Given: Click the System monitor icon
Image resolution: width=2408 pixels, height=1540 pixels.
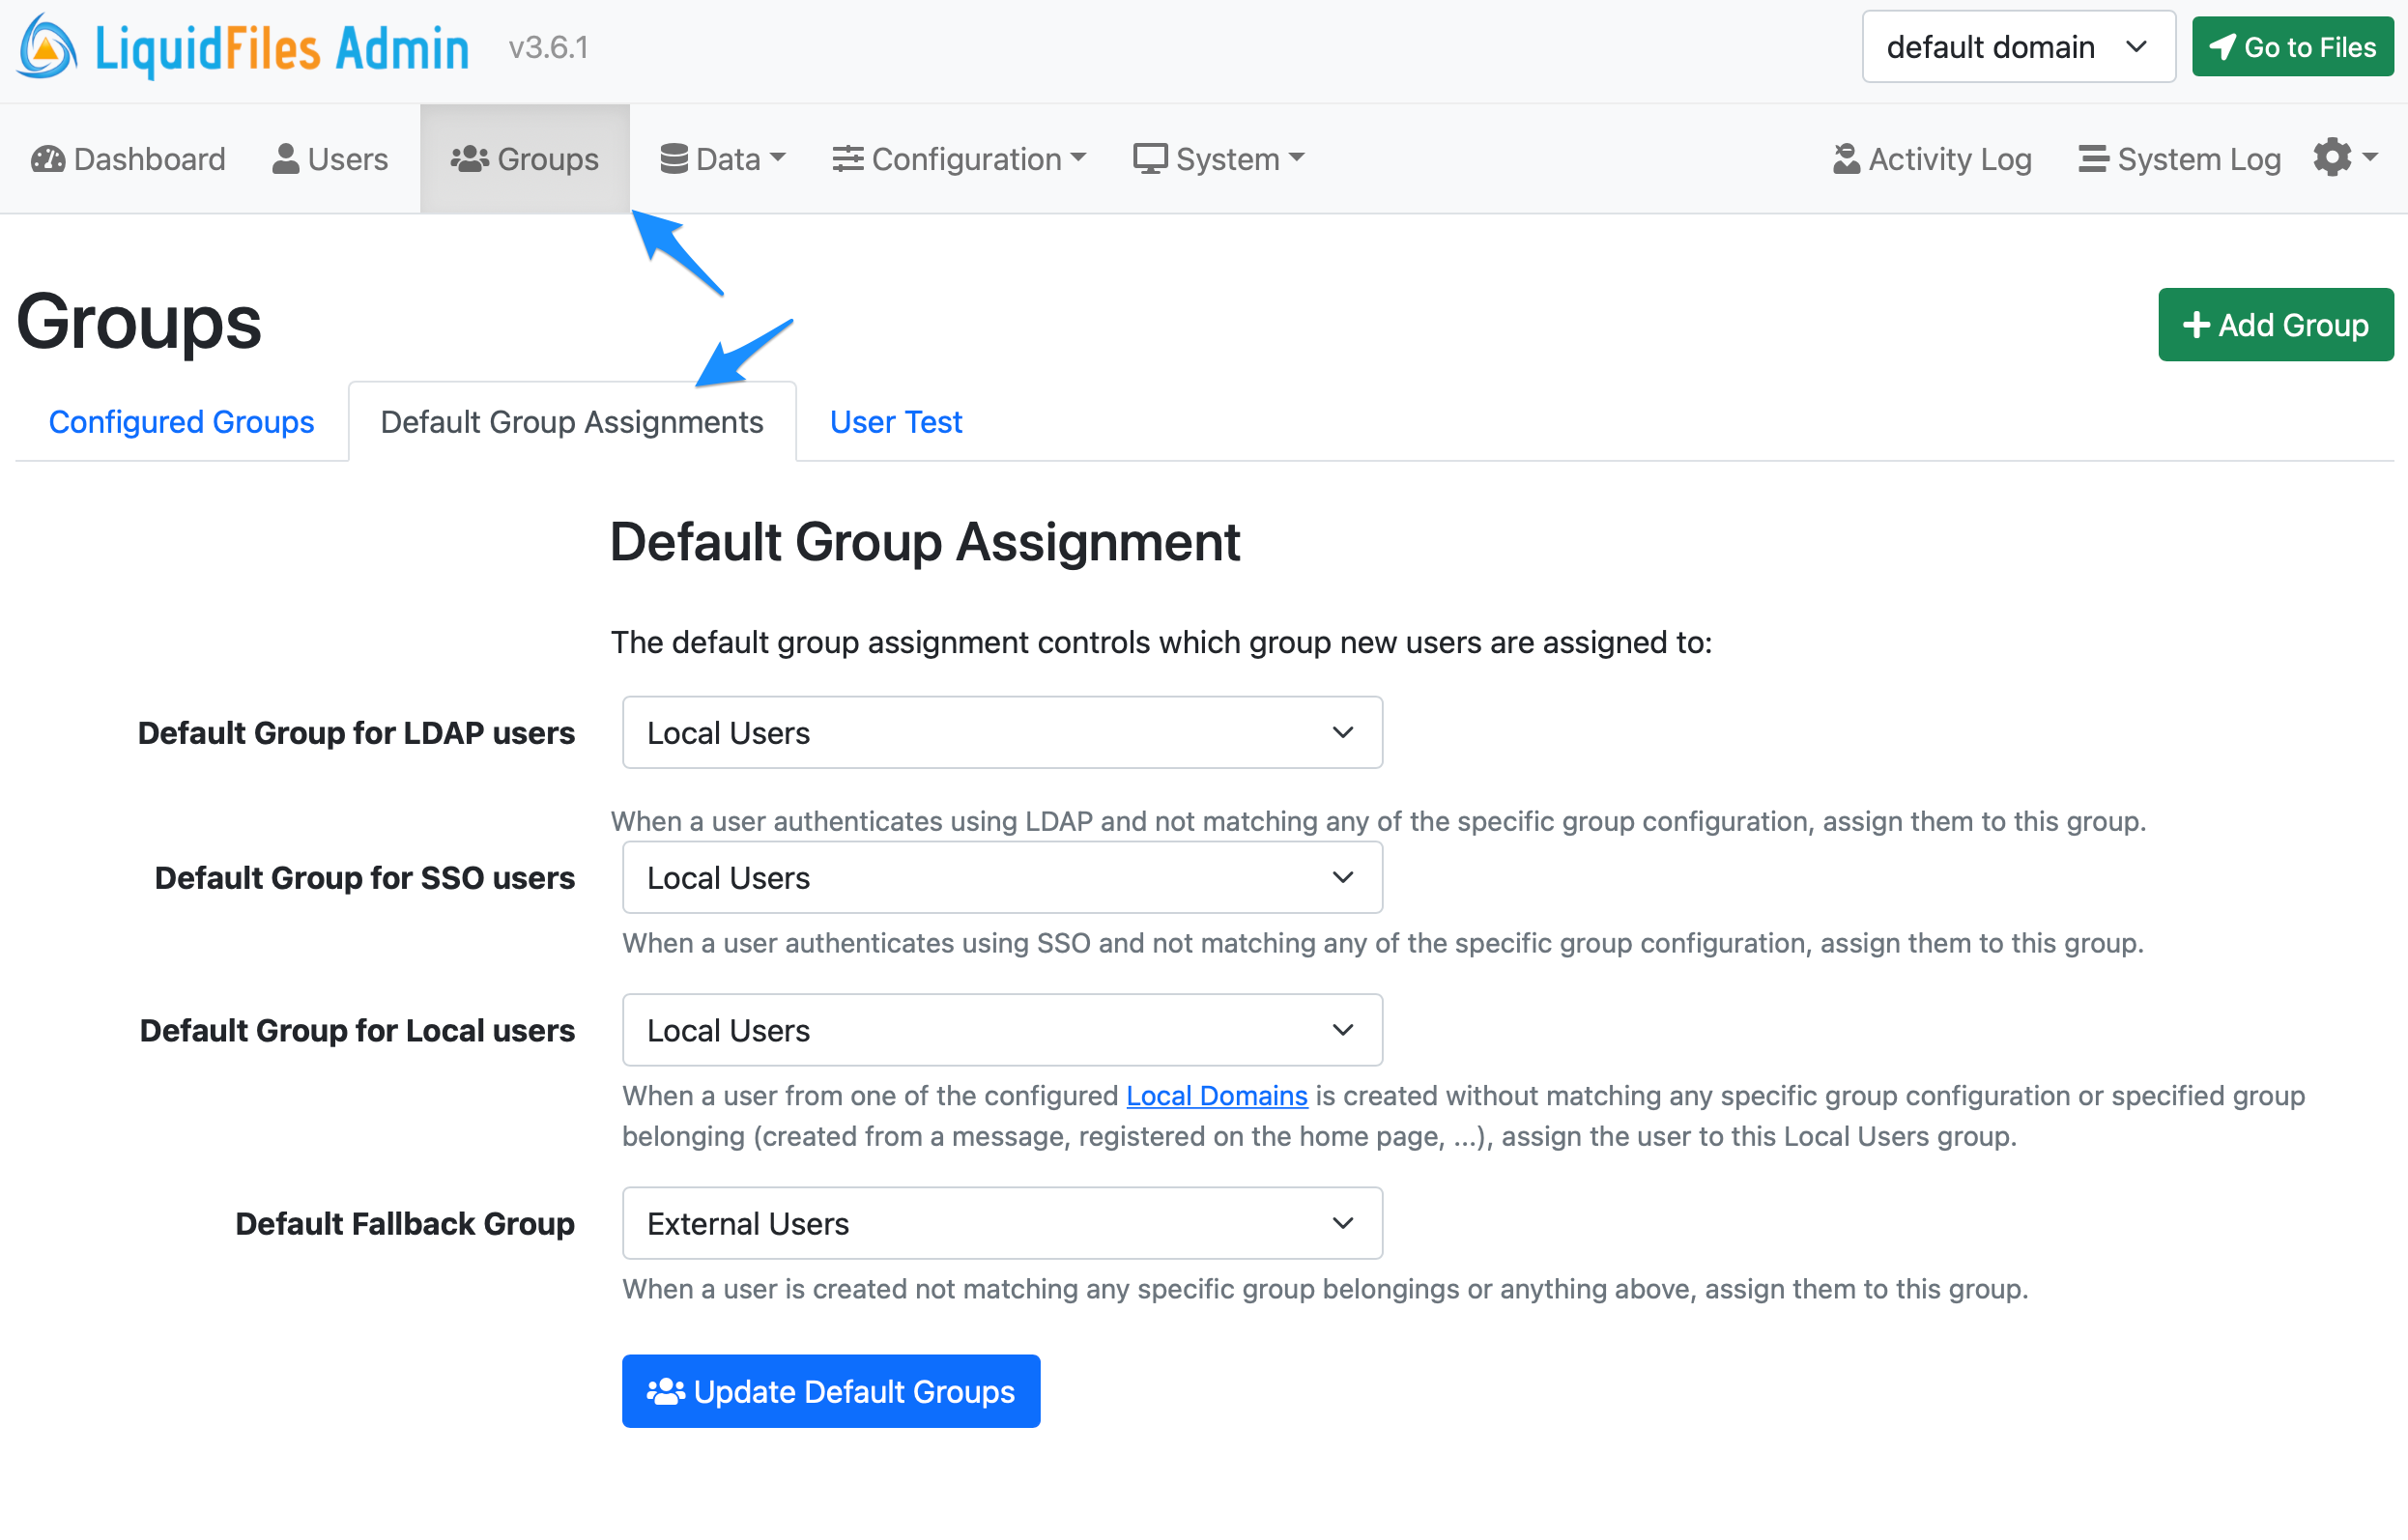Looking at the screenshot, I should [x=1150, y=158].
